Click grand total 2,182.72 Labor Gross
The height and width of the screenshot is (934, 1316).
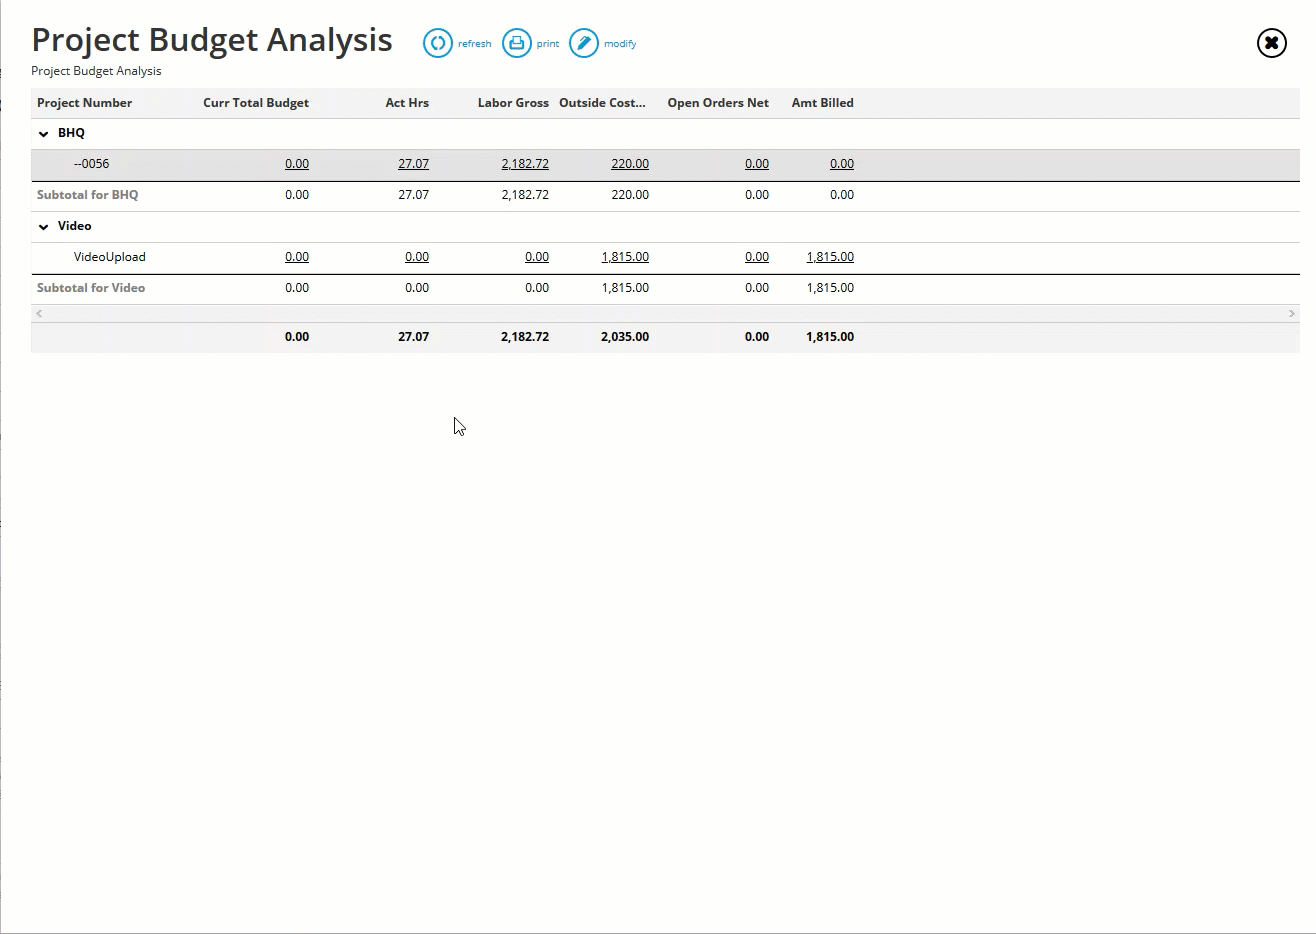point(525,337)
